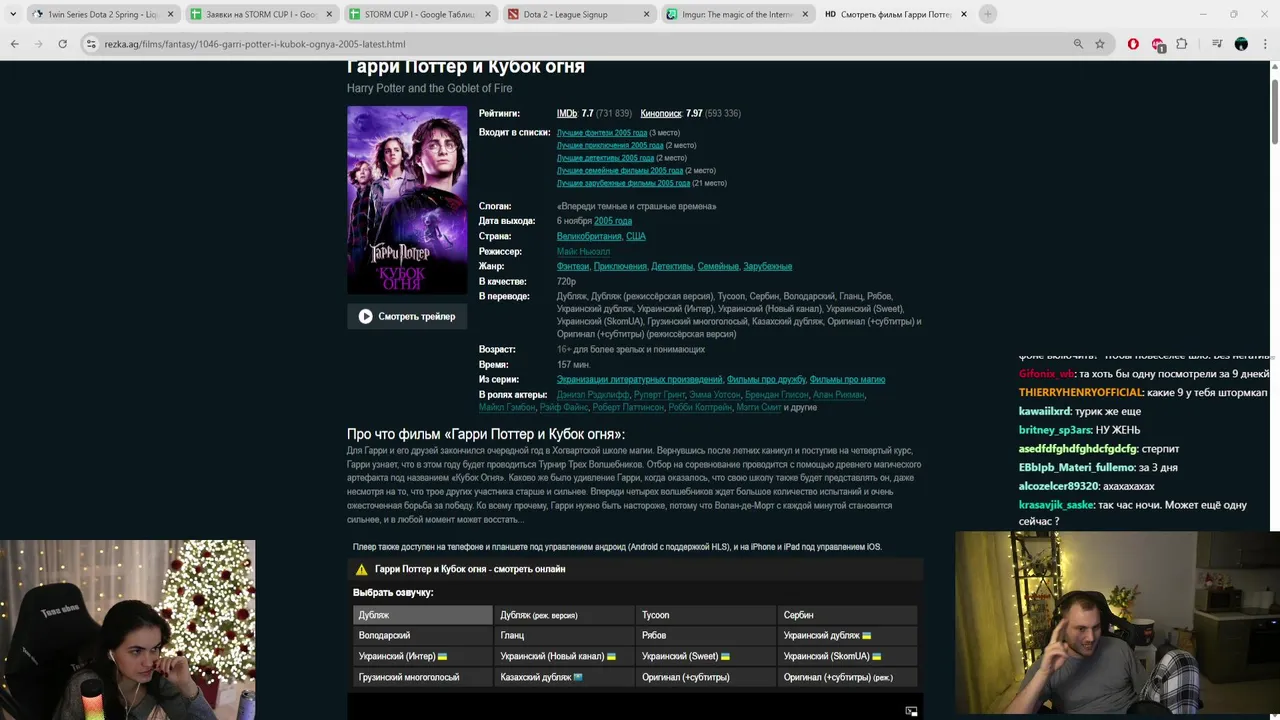
Task: Open a new browser tab
Action: (x=987, y=14)
